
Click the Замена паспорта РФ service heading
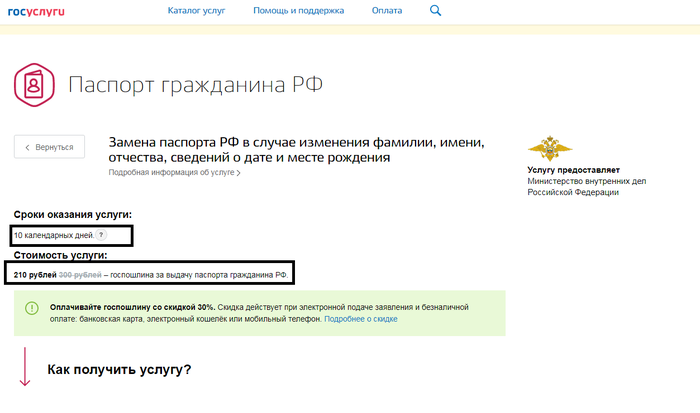click(x=296, y=150)
